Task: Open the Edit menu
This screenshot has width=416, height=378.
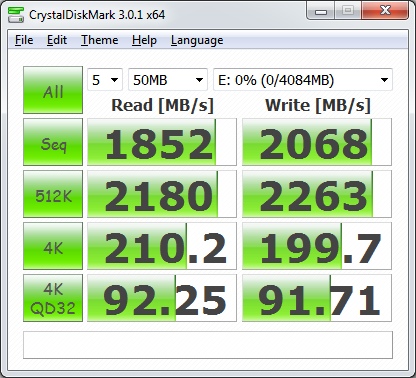Action: (x=57, y=40)
